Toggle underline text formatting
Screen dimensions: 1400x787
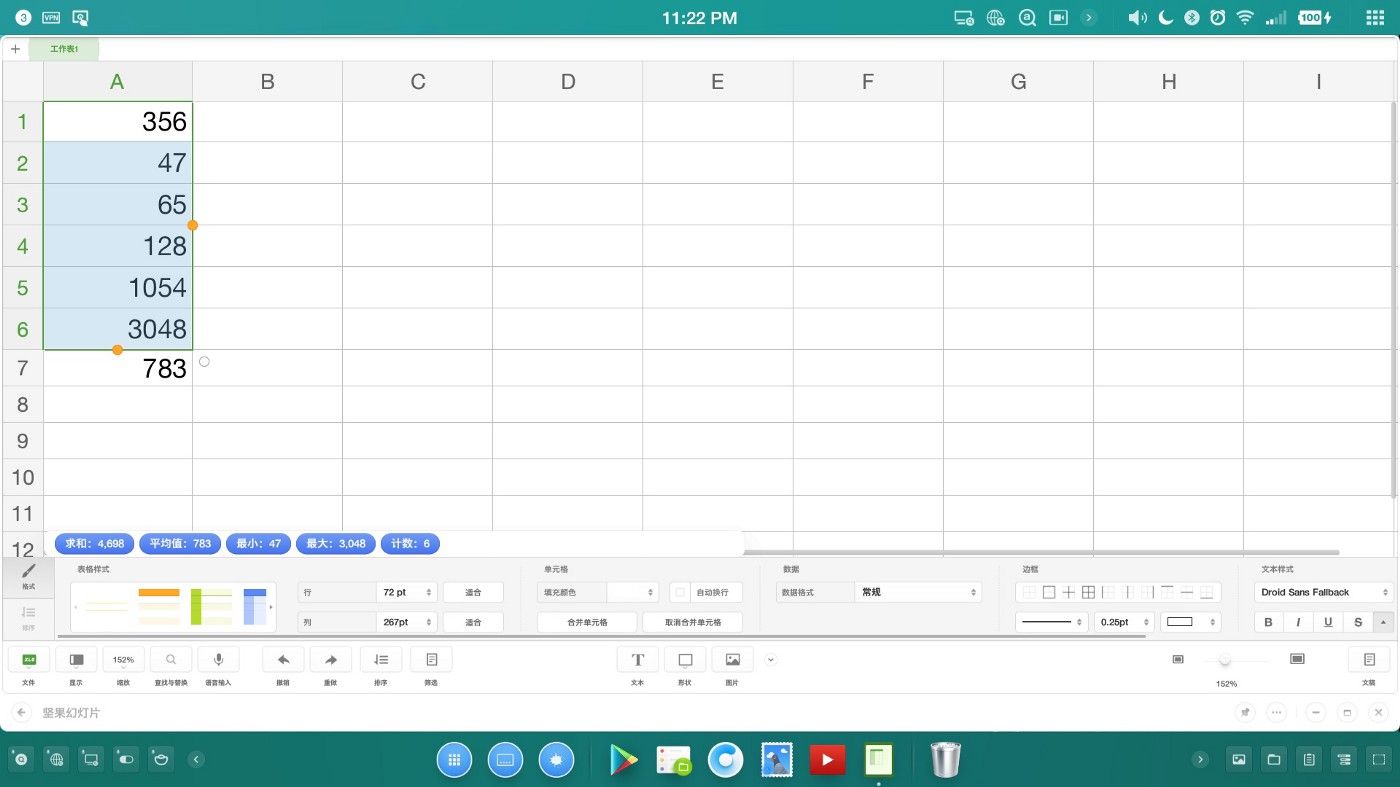coord(1328,622)
